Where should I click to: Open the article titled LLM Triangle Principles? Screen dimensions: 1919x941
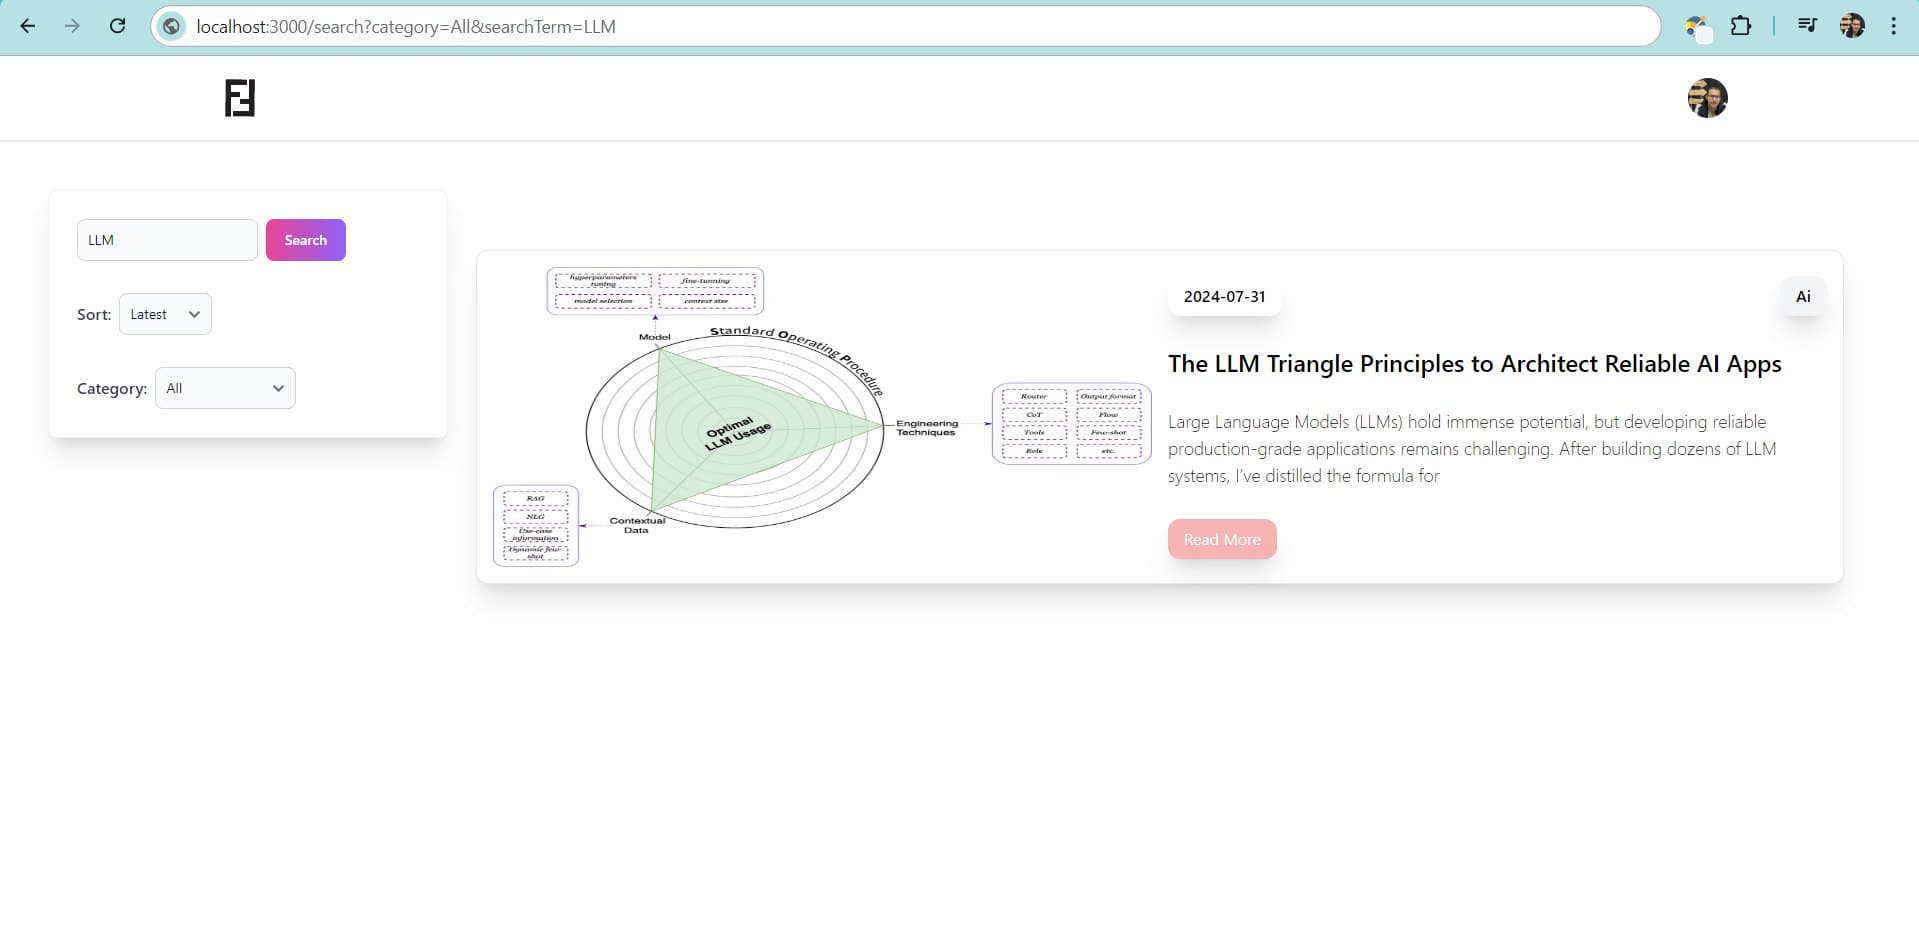click(1474, 364)
